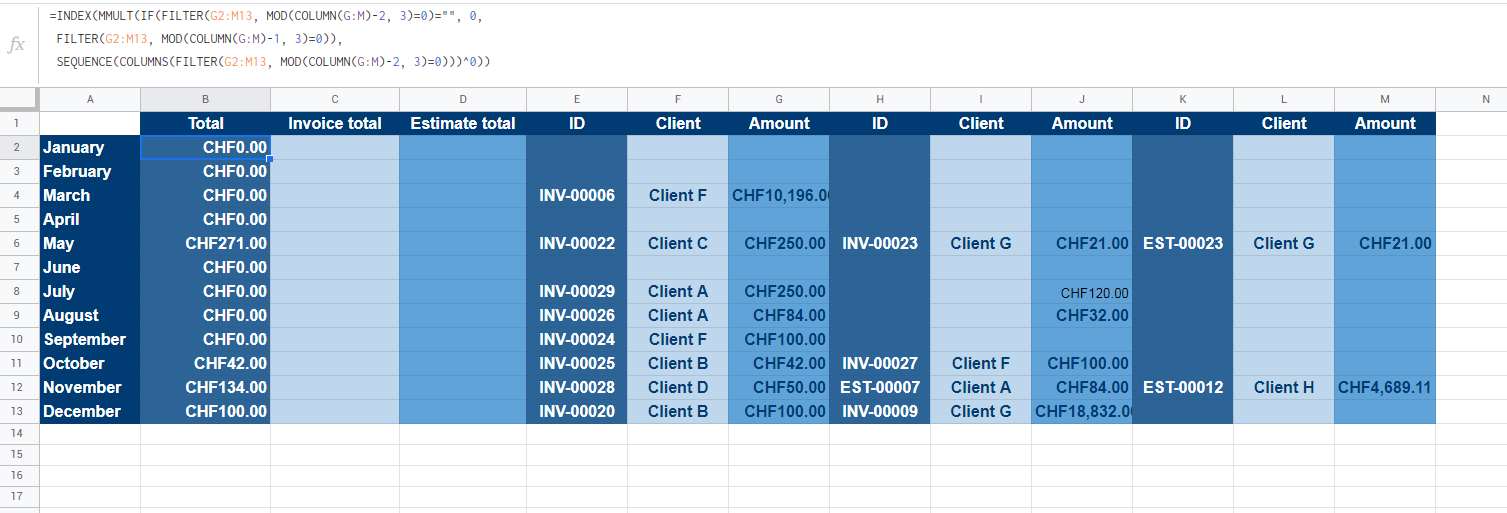The width and height of the screenshot is (1507, 513).
Task: Select column B header
Action: point(205,99)
